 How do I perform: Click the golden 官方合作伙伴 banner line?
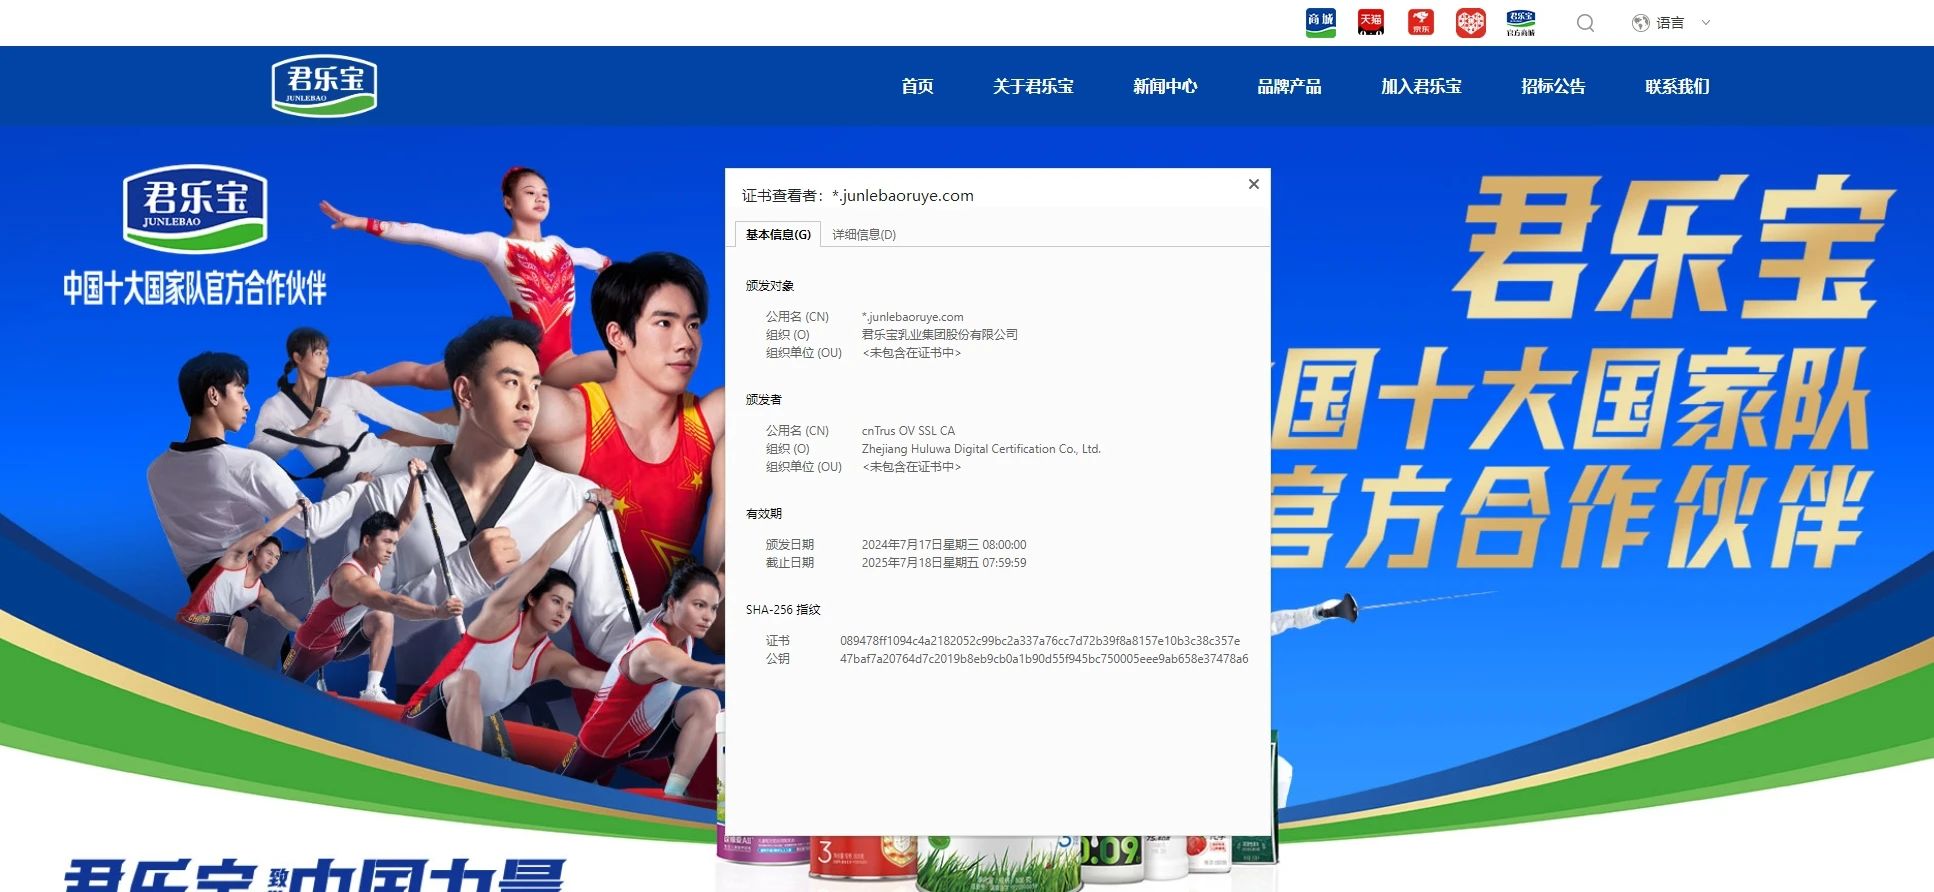pos(1570,517)
